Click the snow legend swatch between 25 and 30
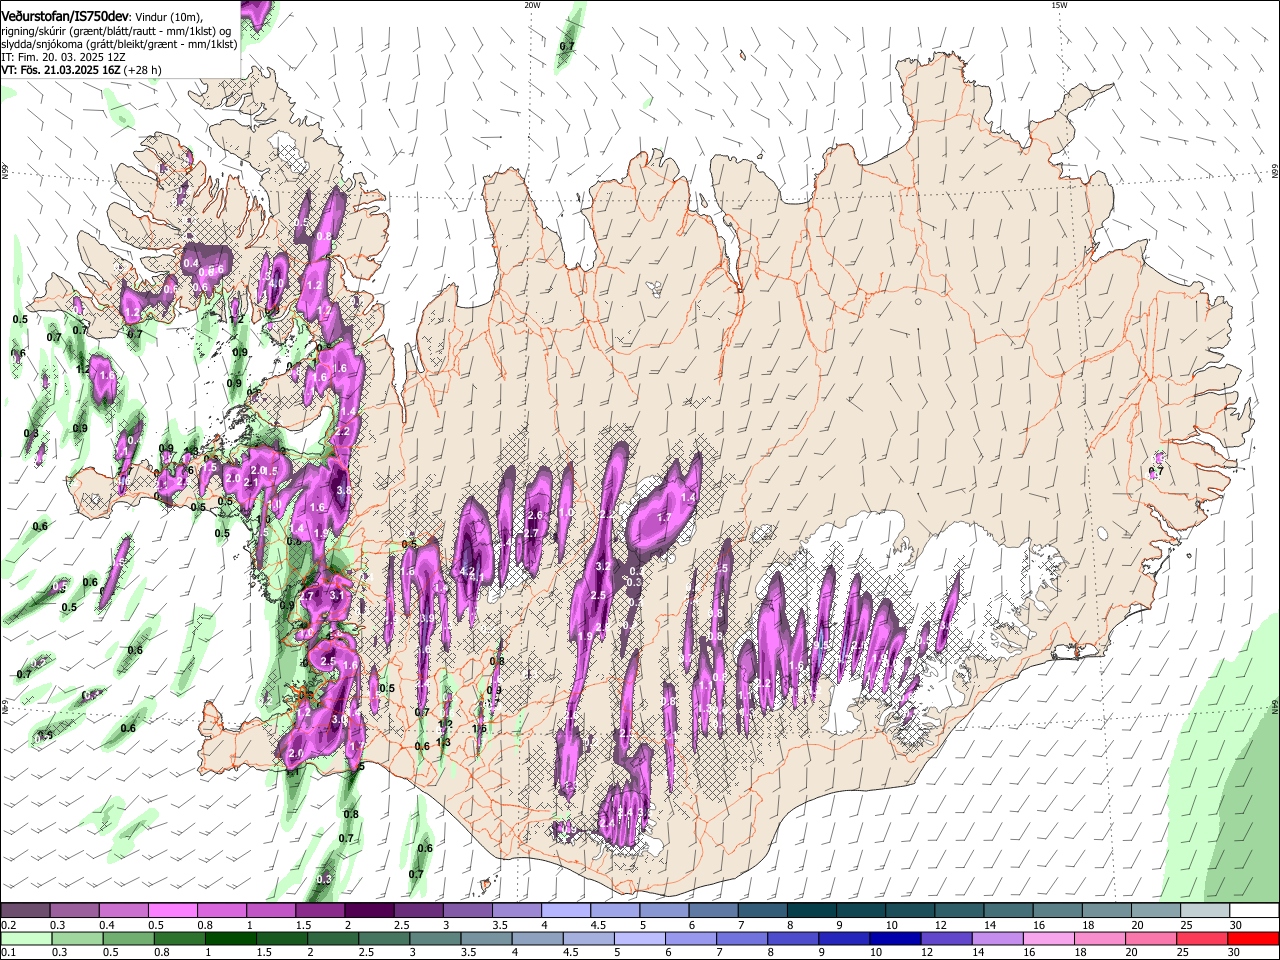Viewport: 1280px width, 960px height. click(x=1203, y=911)
